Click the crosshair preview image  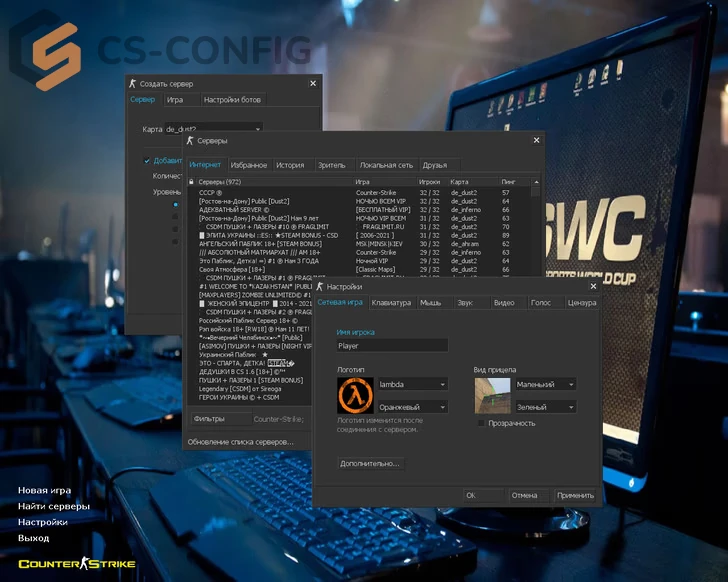[490, 395]
